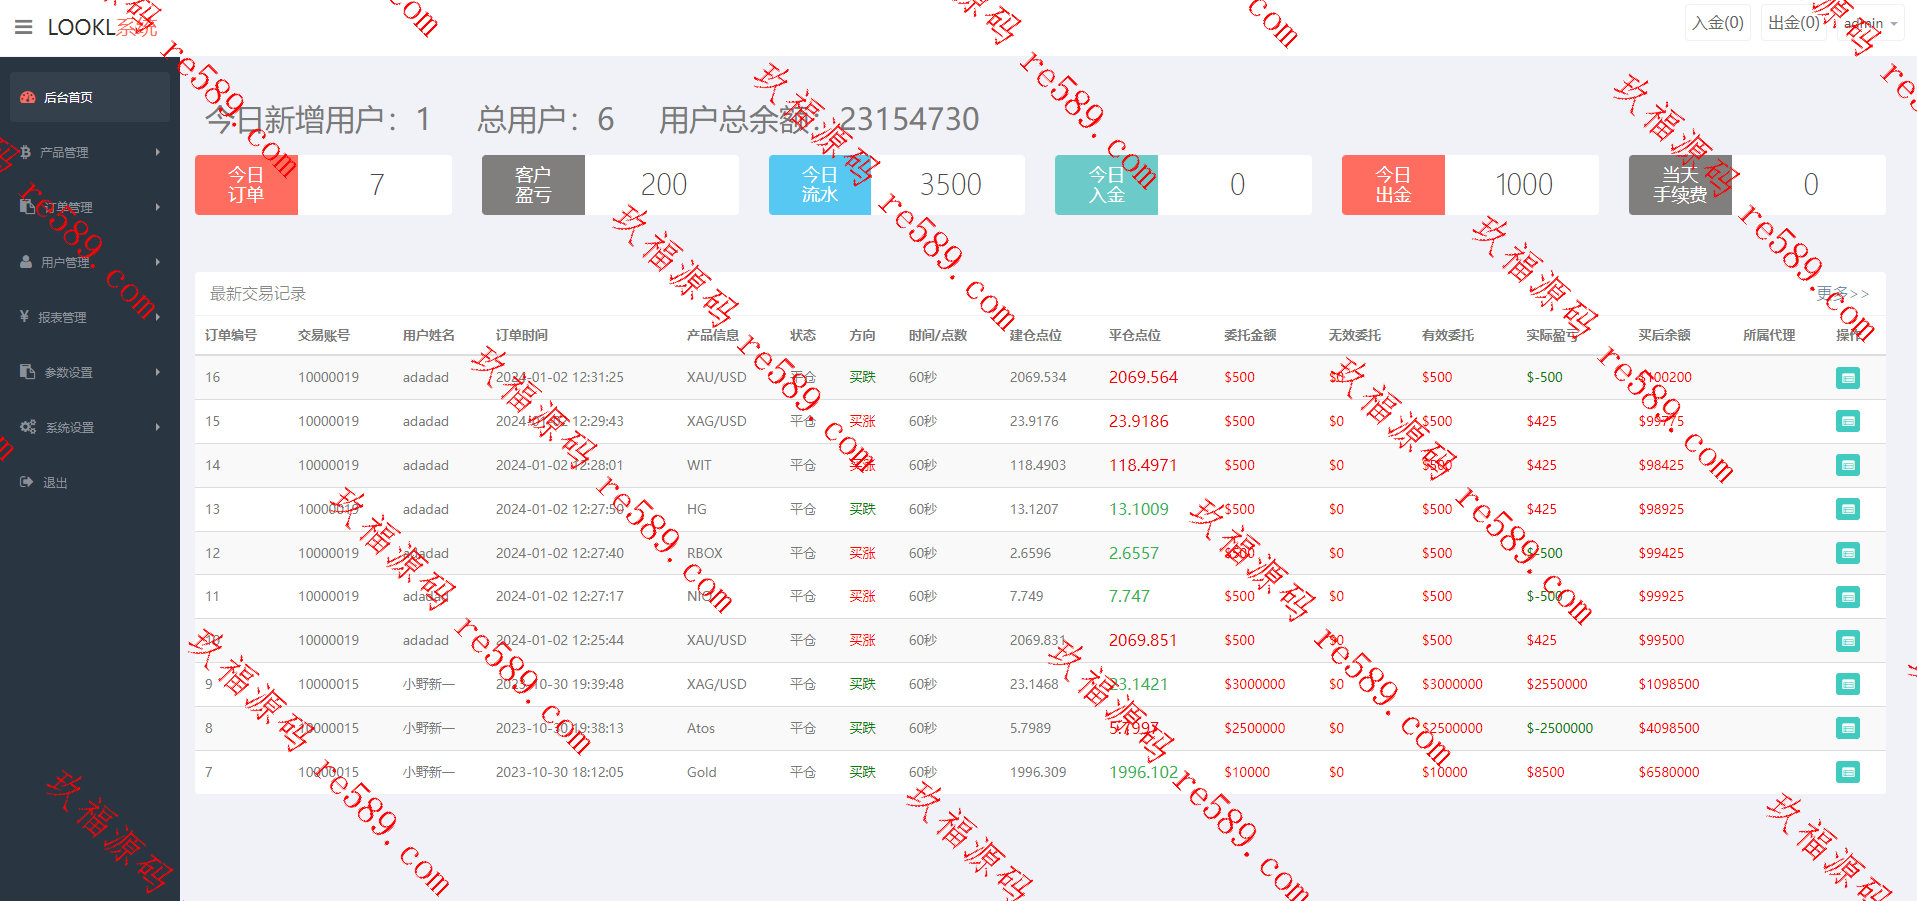Expand the 报表管理 sidebar arrow
The image size is (1917, 901).
(x=158, y=317)
